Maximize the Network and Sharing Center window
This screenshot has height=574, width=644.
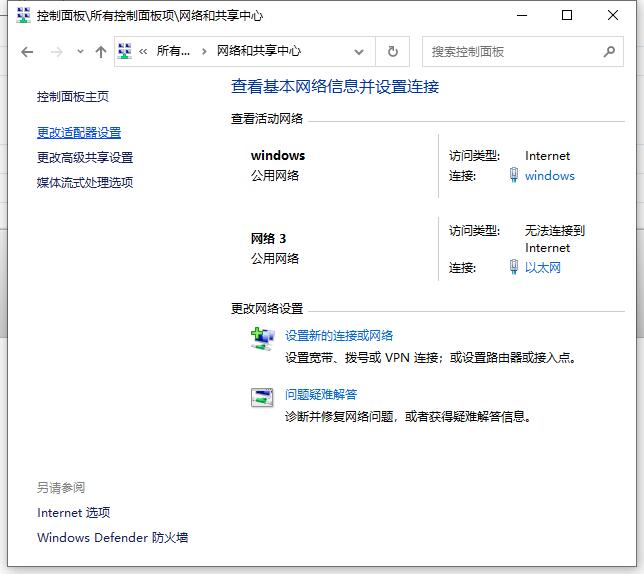coord(567,16)
